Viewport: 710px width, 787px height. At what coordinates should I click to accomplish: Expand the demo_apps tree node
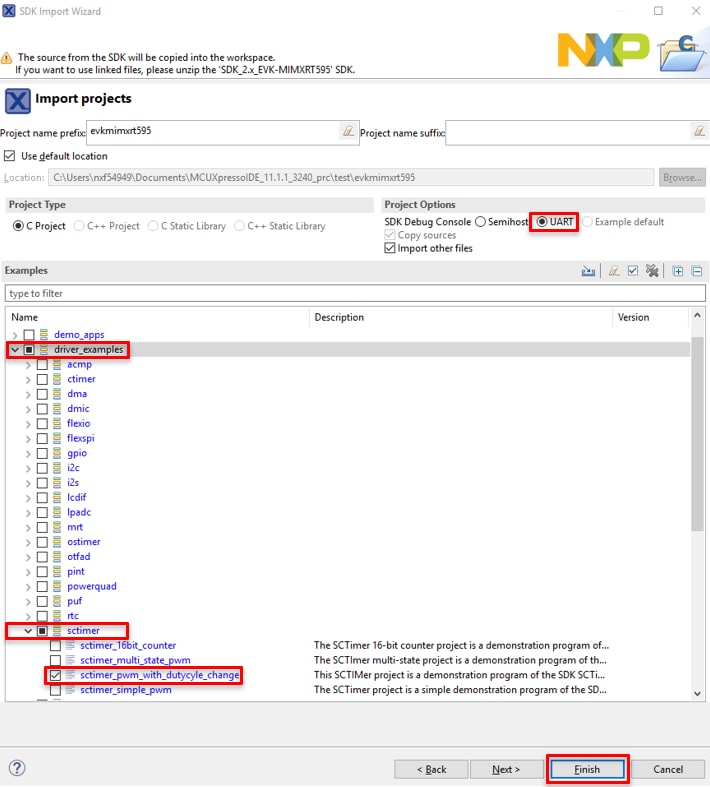[x=14, y=335]
